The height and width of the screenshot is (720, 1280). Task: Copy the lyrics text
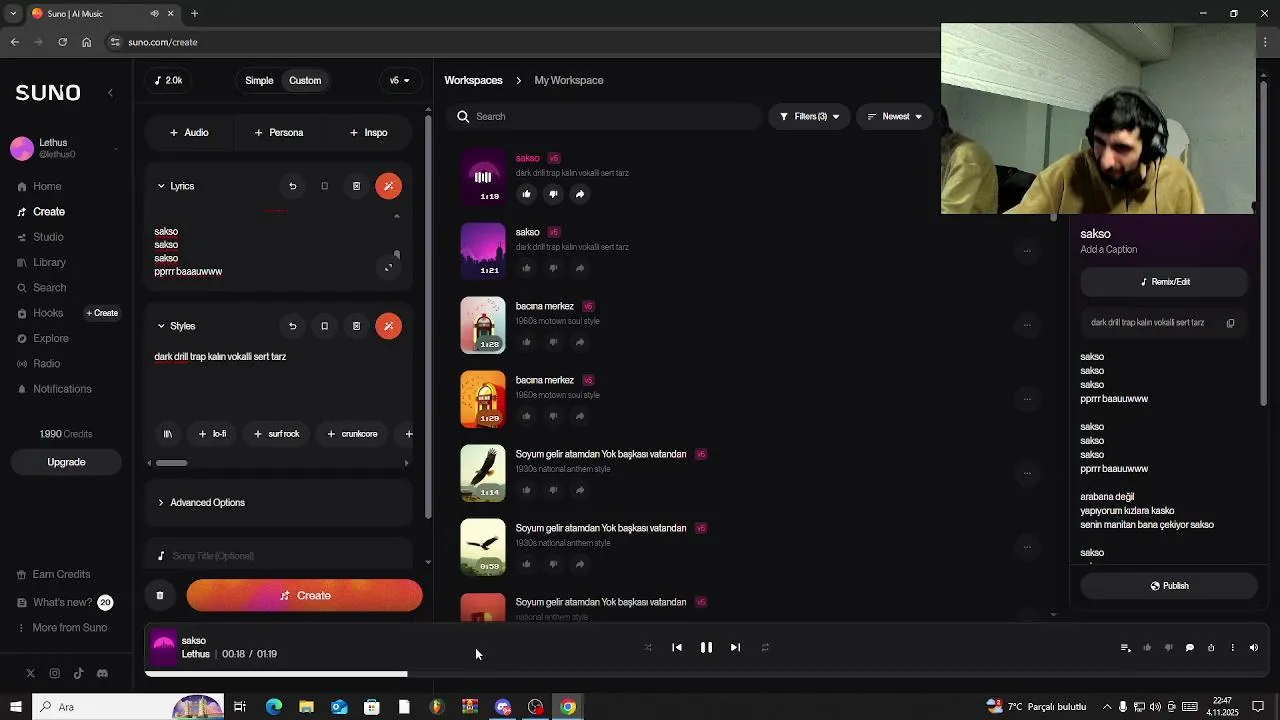click(x=324, y=186)
